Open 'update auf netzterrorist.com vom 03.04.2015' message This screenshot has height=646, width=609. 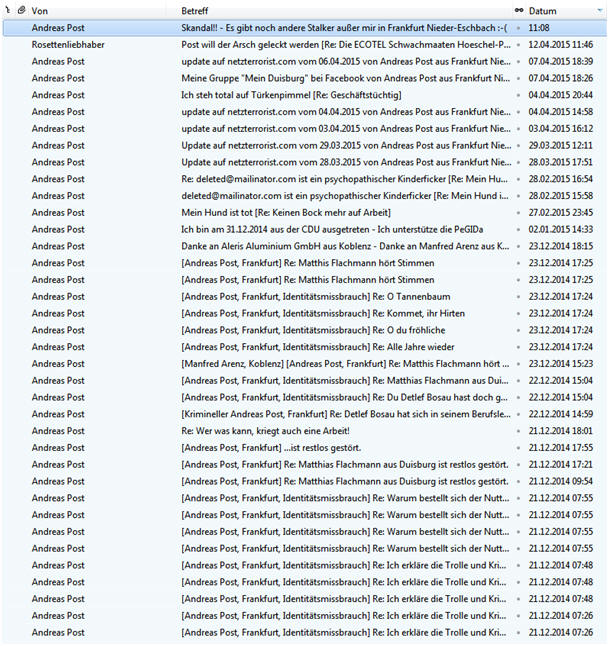(x=346, y=129)
